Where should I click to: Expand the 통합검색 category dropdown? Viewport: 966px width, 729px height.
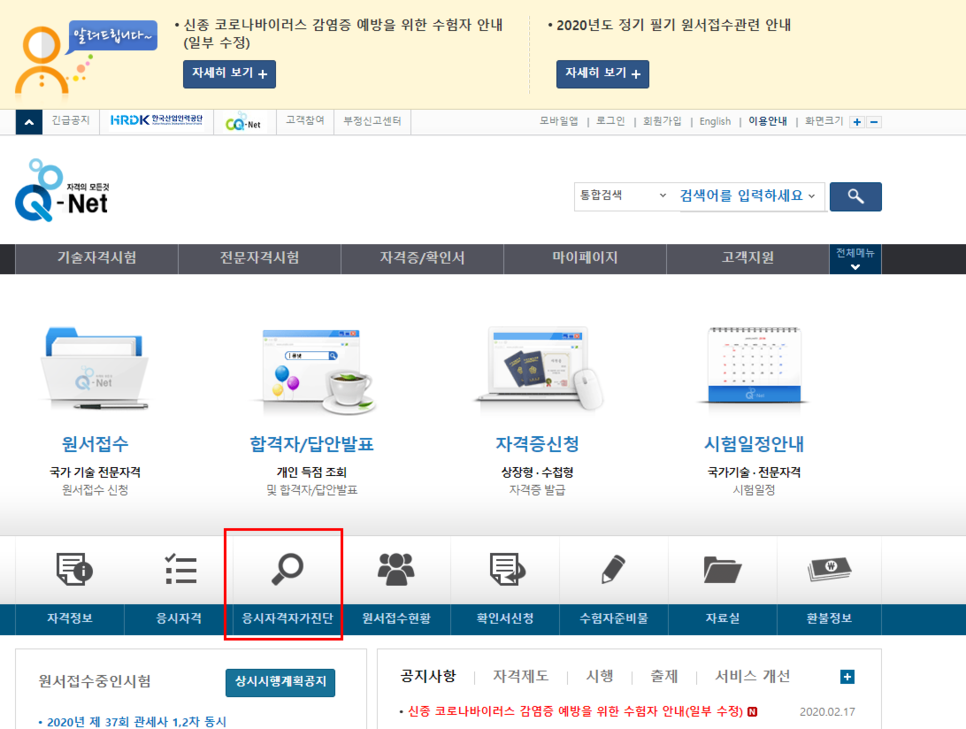[x=622, y=196]
